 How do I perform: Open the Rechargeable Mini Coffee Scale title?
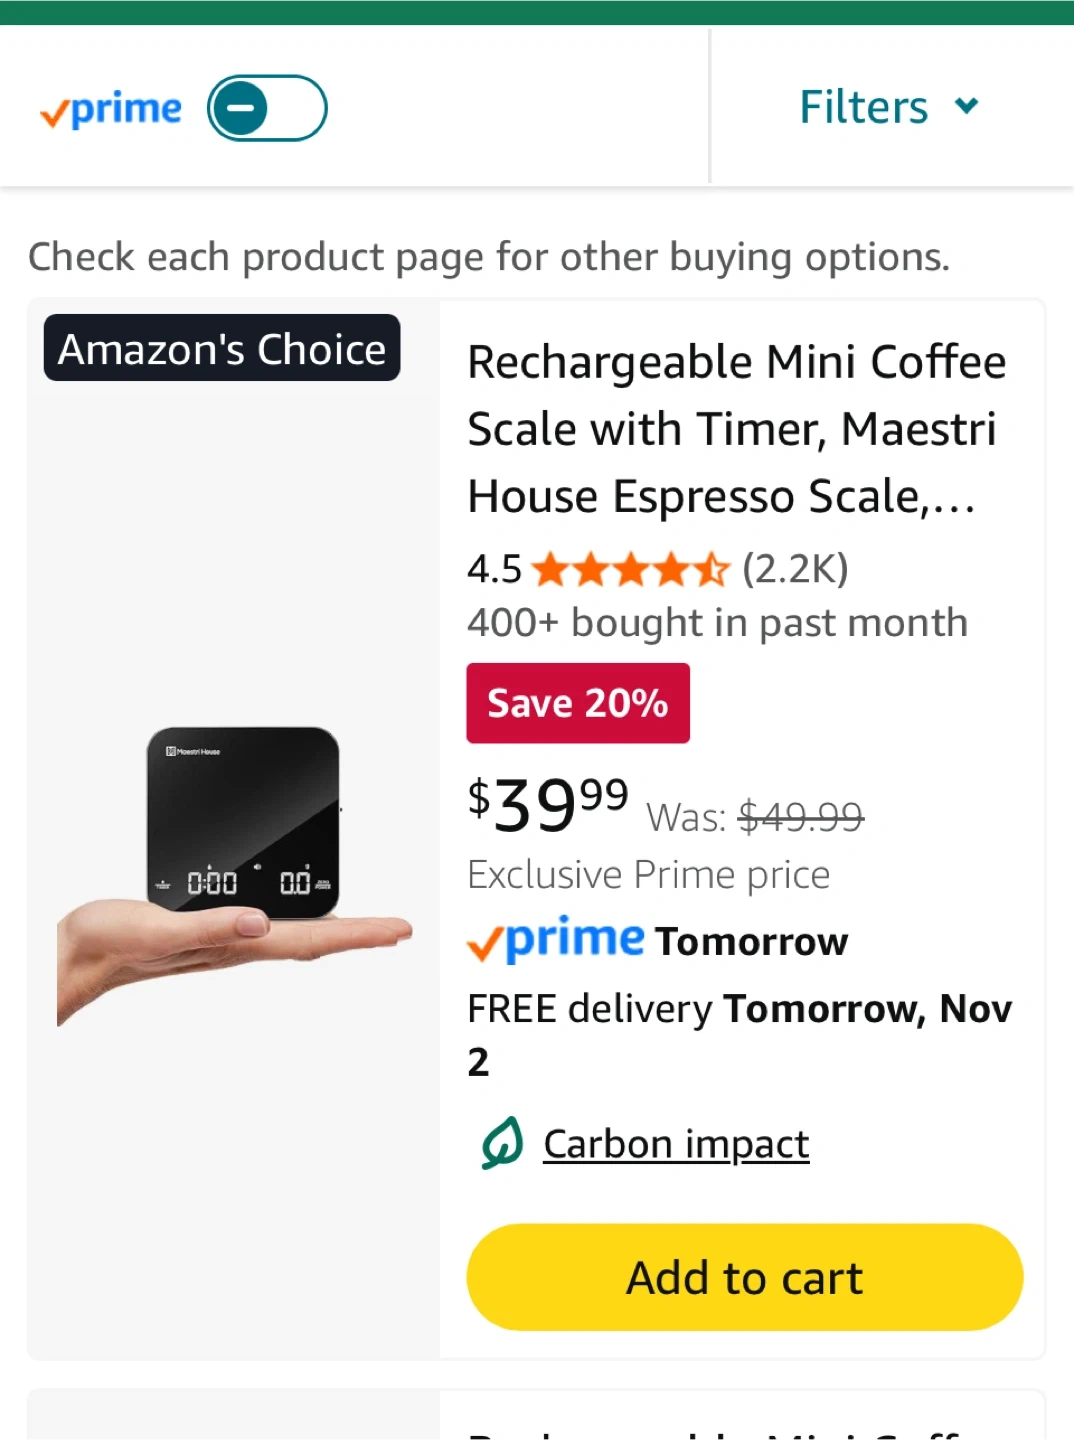pyautogui.click(x=736, y=429)
